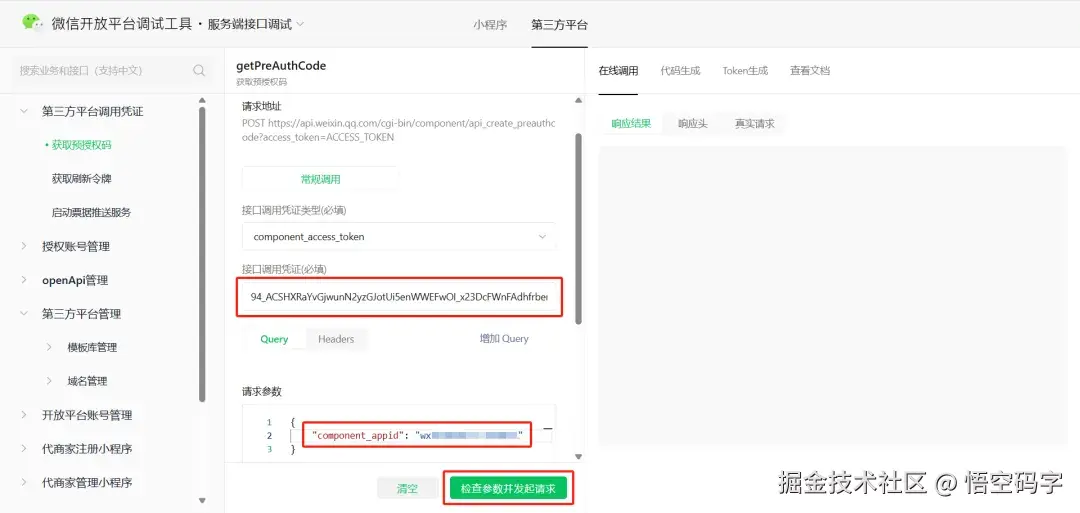Screen dimensions: 1080x513
Task: Open the 在线调用 tab
Action: 618,70
